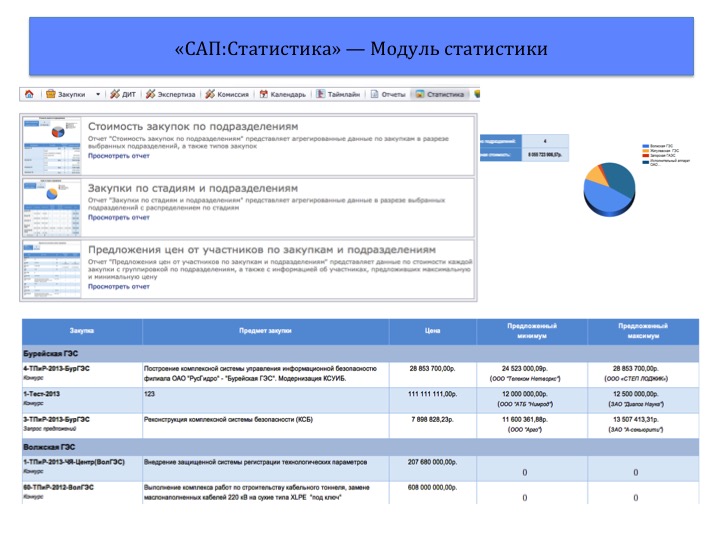Click the ДИТ toolbar icon

pyautogui.click(x=114, y=95)
